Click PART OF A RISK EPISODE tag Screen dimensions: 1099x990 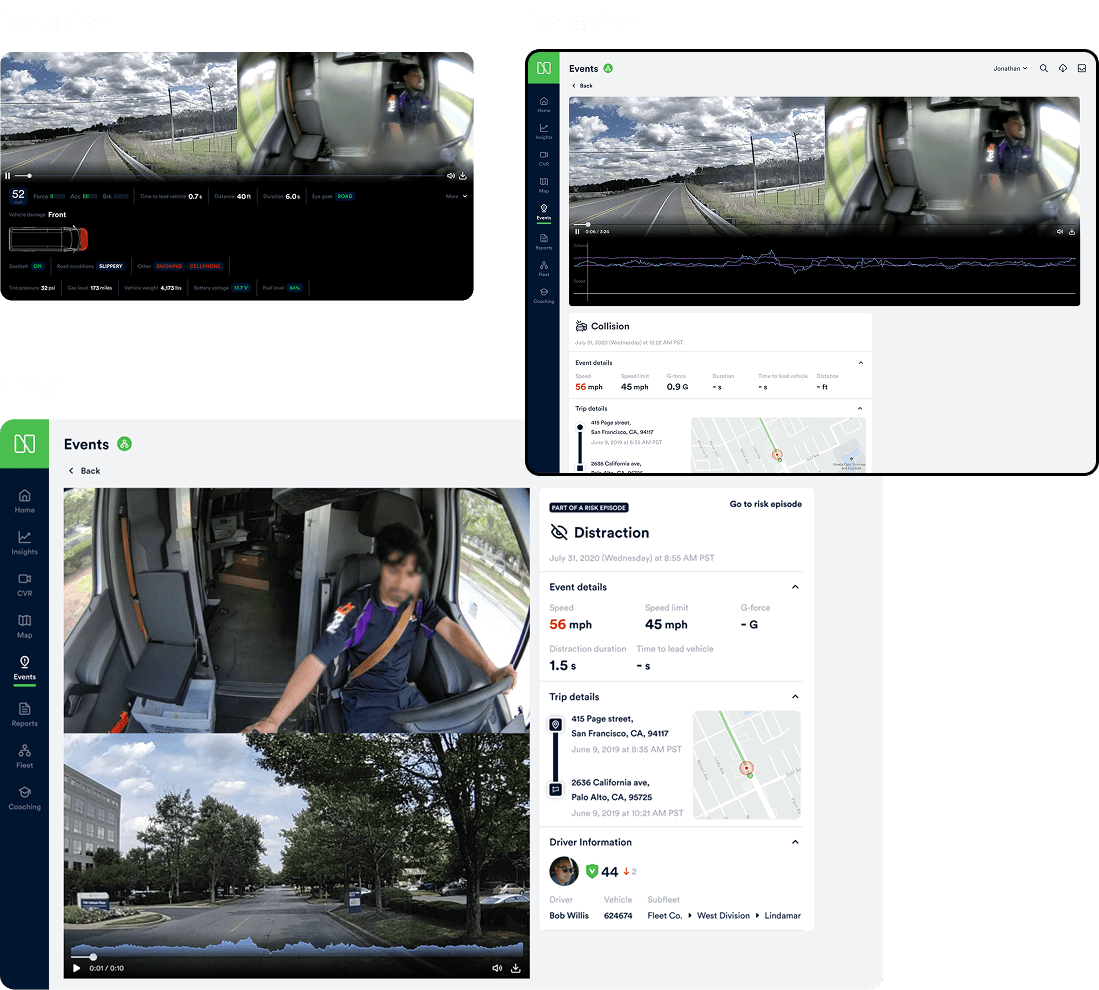click(589, 508)
